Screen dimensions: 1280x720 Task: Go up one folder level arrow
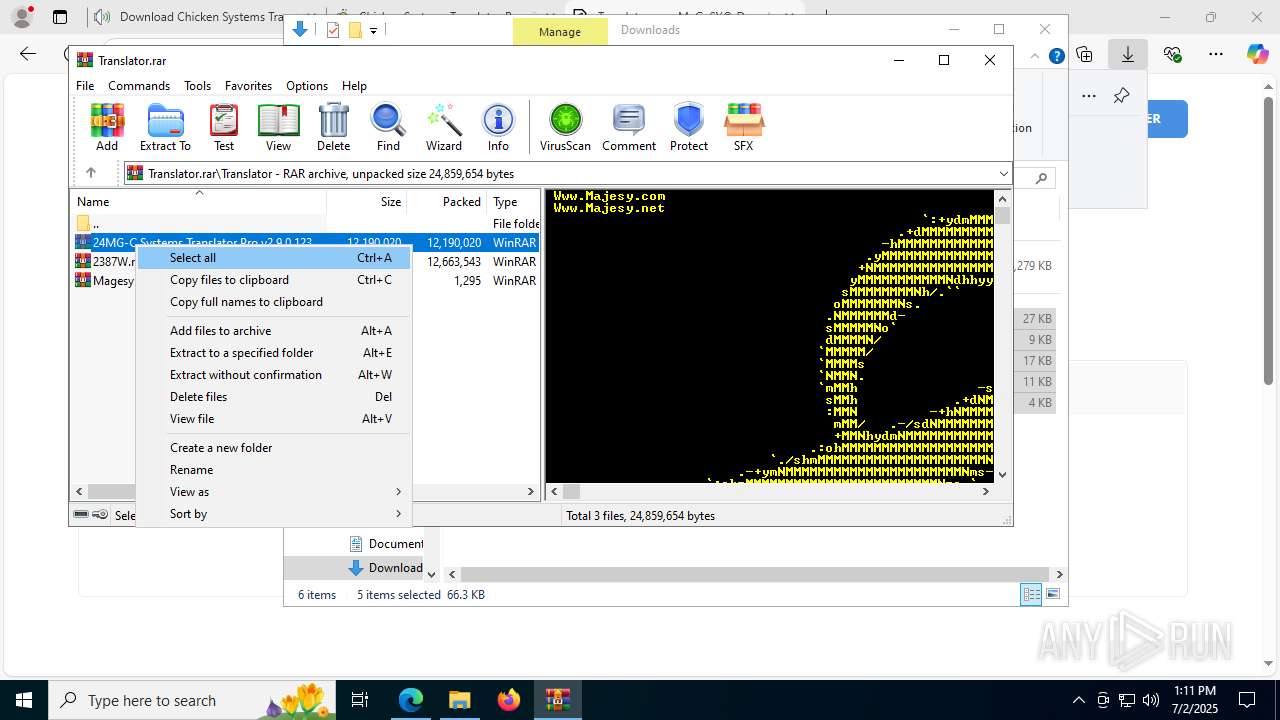90,173
